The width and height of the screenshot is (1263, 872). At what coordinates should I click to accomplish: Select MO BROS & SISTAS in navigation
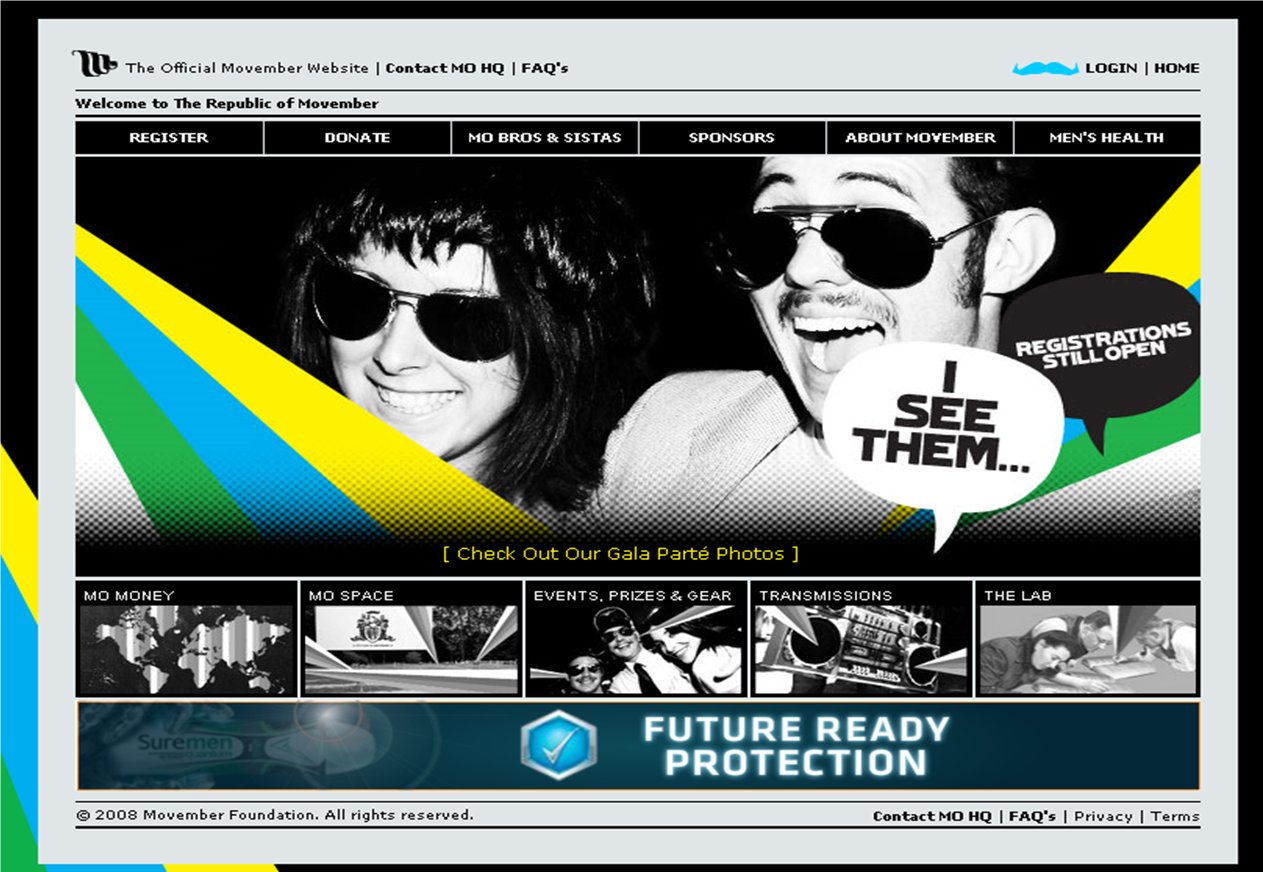(545, 138)
